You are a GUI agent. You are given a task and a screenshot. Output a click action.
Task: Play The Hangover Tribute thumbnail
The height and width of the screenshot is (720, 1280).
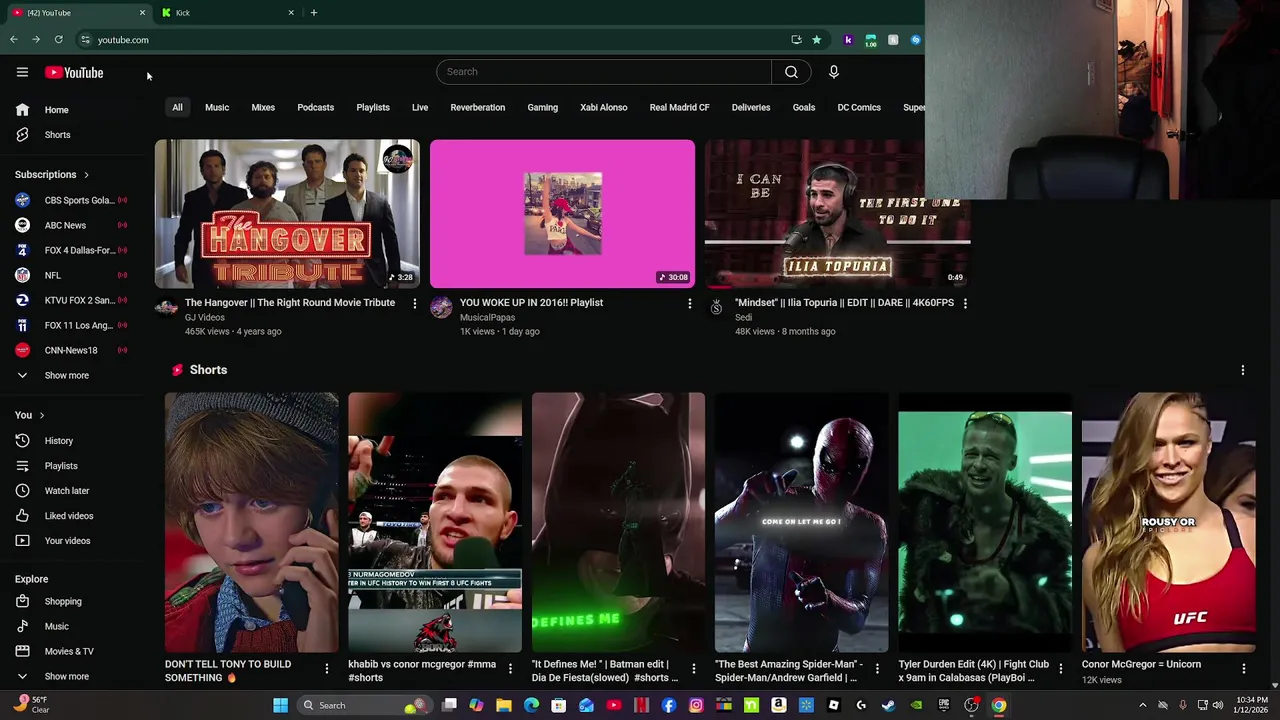(287, 214)
